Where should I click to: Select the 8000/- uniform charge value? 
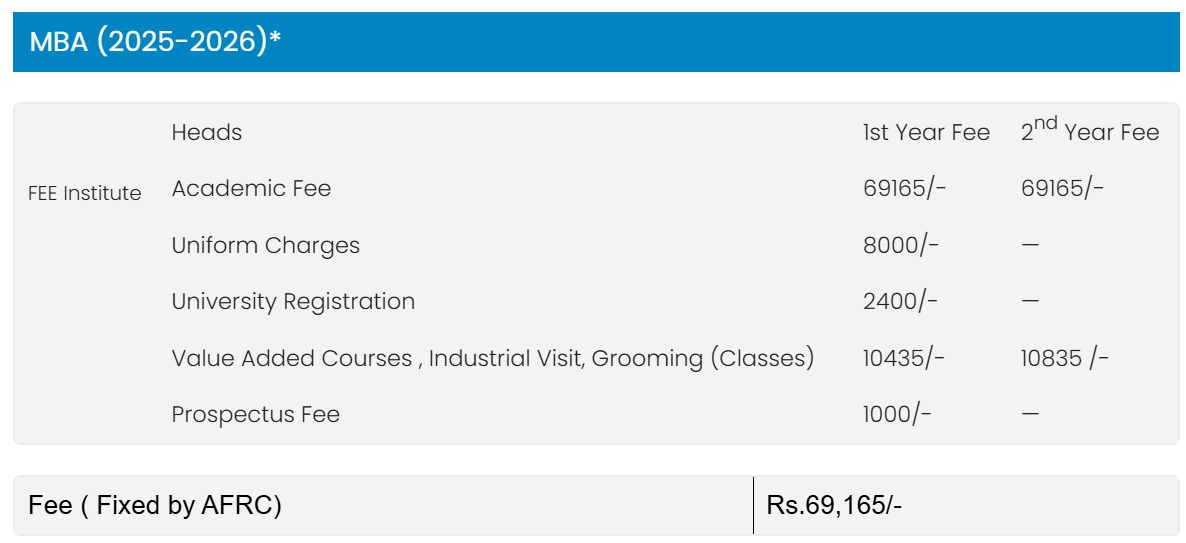coord(900,245)
